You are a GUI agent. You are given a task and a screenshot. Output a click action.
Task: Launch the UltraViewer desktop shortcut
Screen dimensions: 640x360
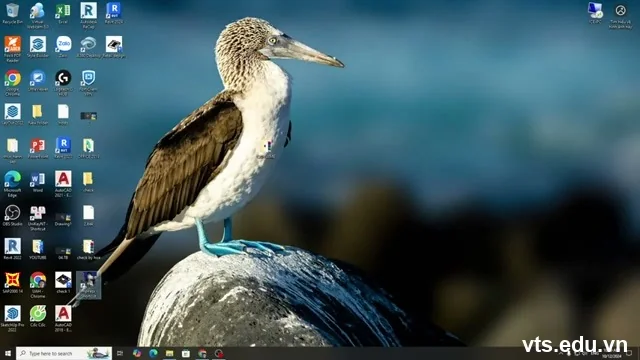tap(38, 81)
